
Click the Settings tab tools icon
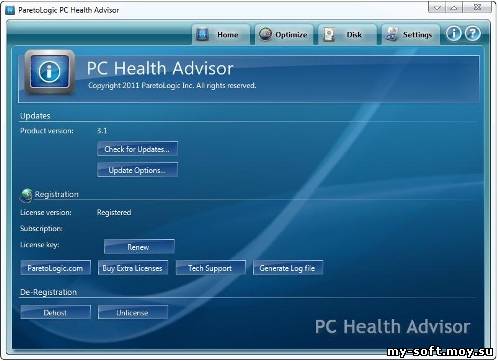coord(392,34)
